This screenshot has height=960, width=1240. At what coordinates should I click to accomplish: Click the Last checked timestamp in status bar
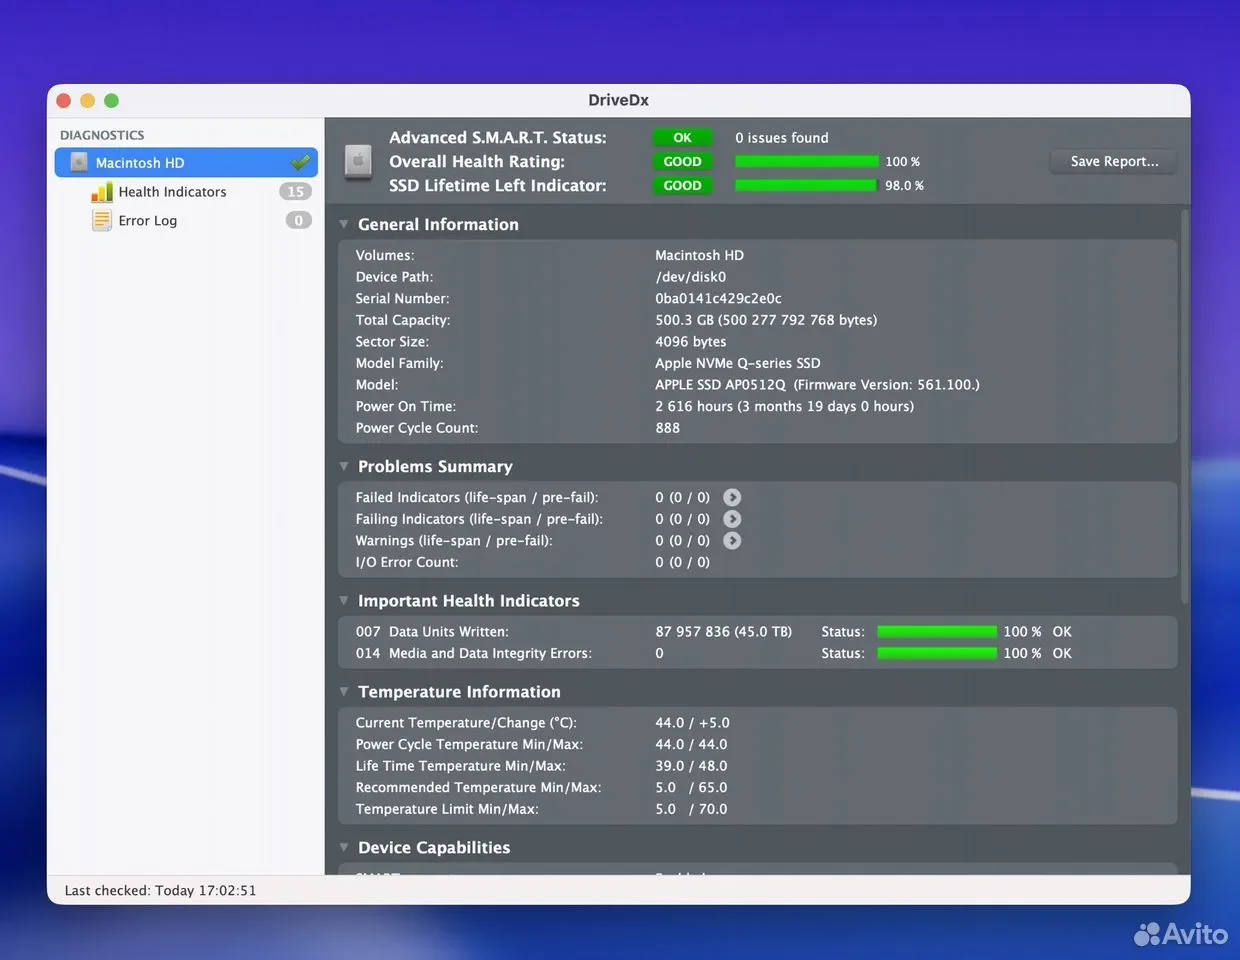pyautogui.click(x=160, y=890)
